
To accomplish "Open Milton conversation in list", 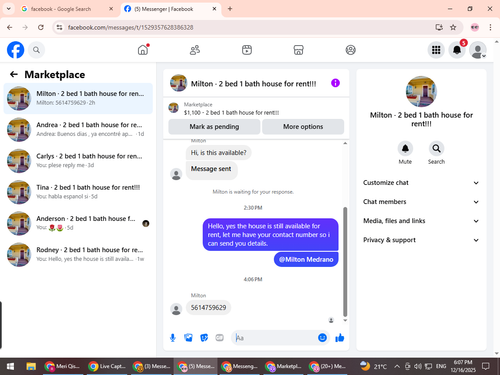I will click(x=78, y=98).
